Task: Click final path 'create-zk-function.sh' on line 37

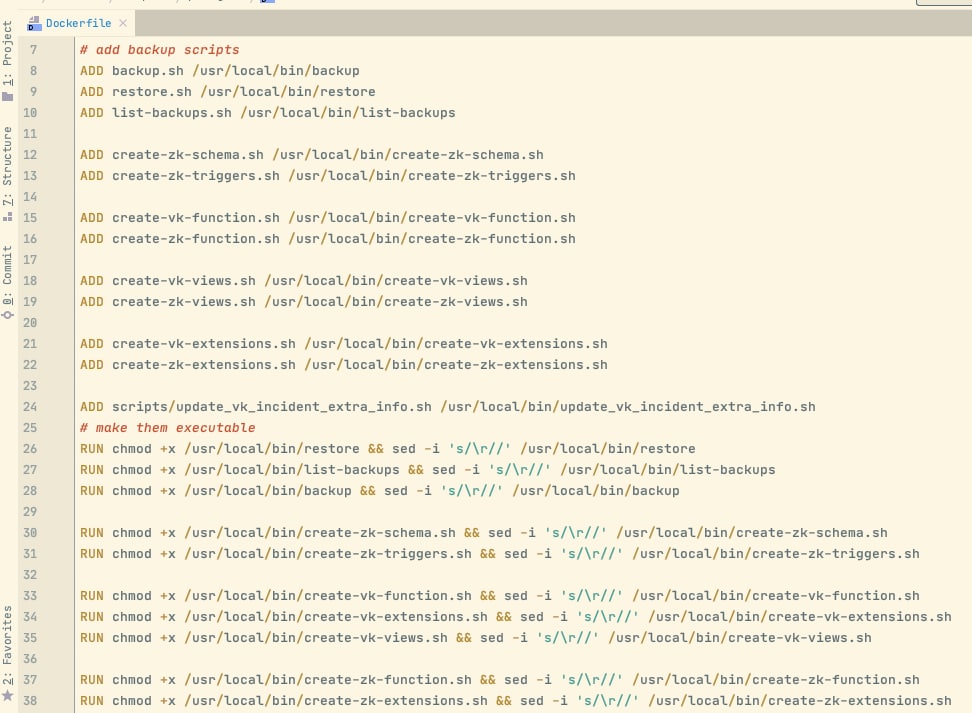Action: coord(836,680)
